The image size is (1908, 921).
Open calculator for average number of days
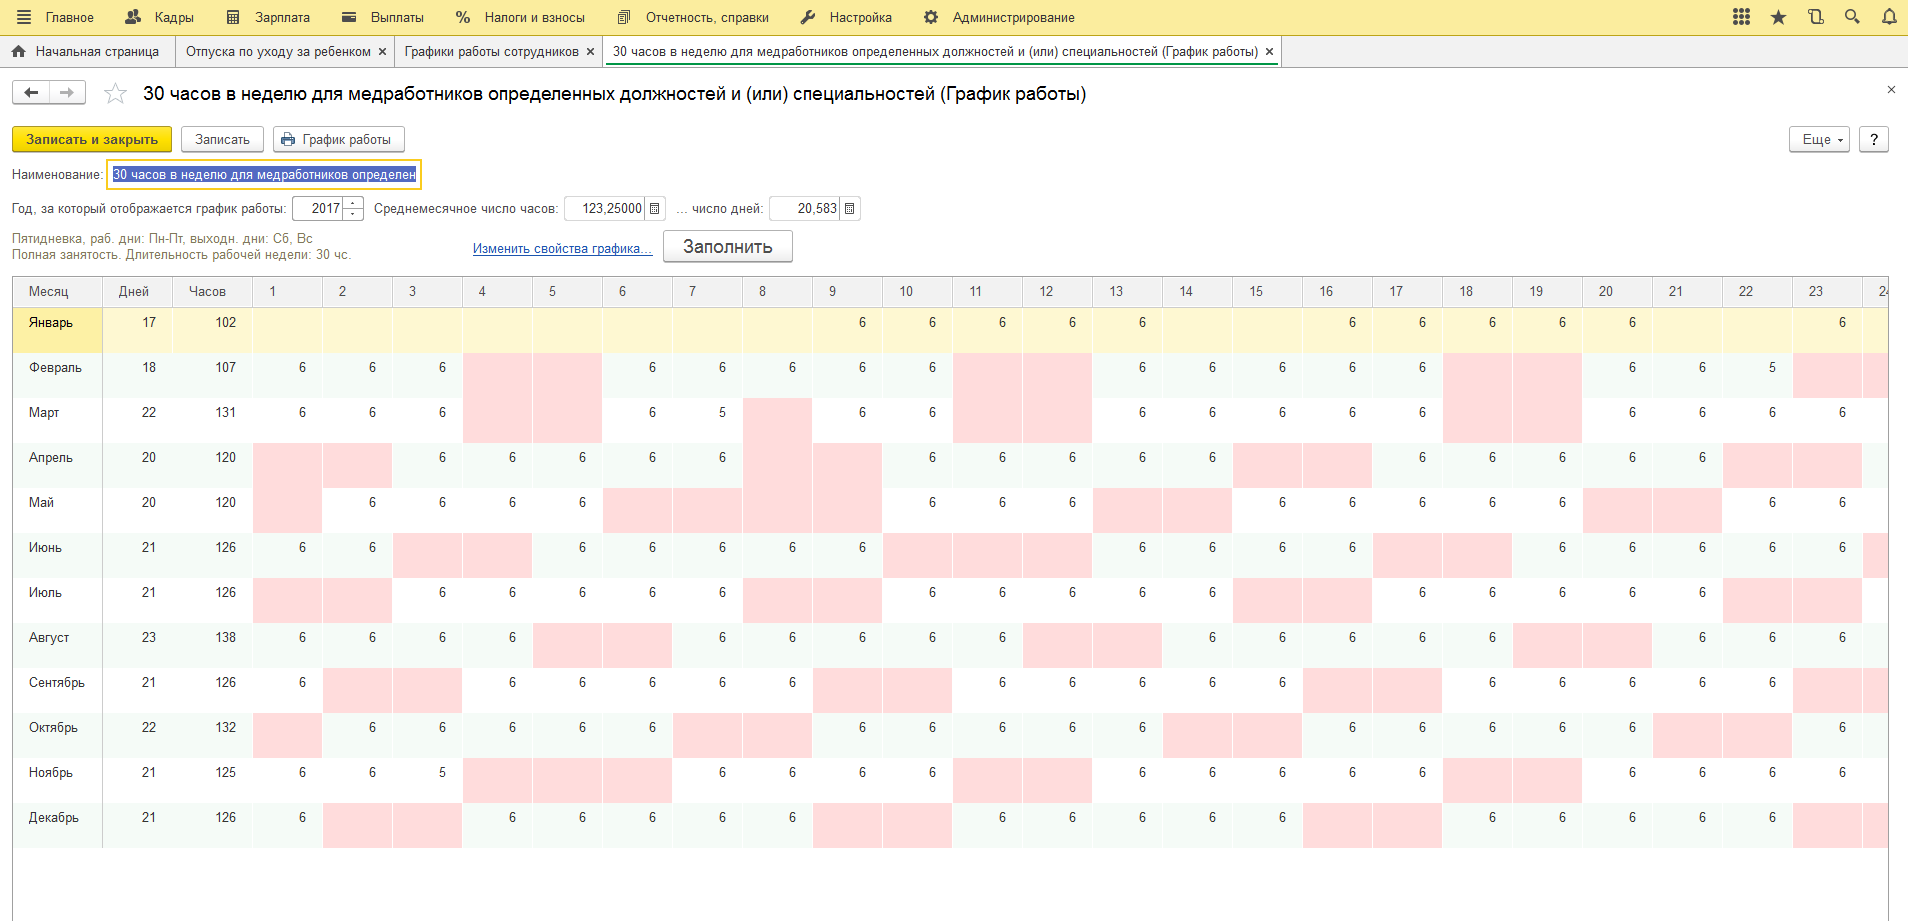click(x=850, y=209)
